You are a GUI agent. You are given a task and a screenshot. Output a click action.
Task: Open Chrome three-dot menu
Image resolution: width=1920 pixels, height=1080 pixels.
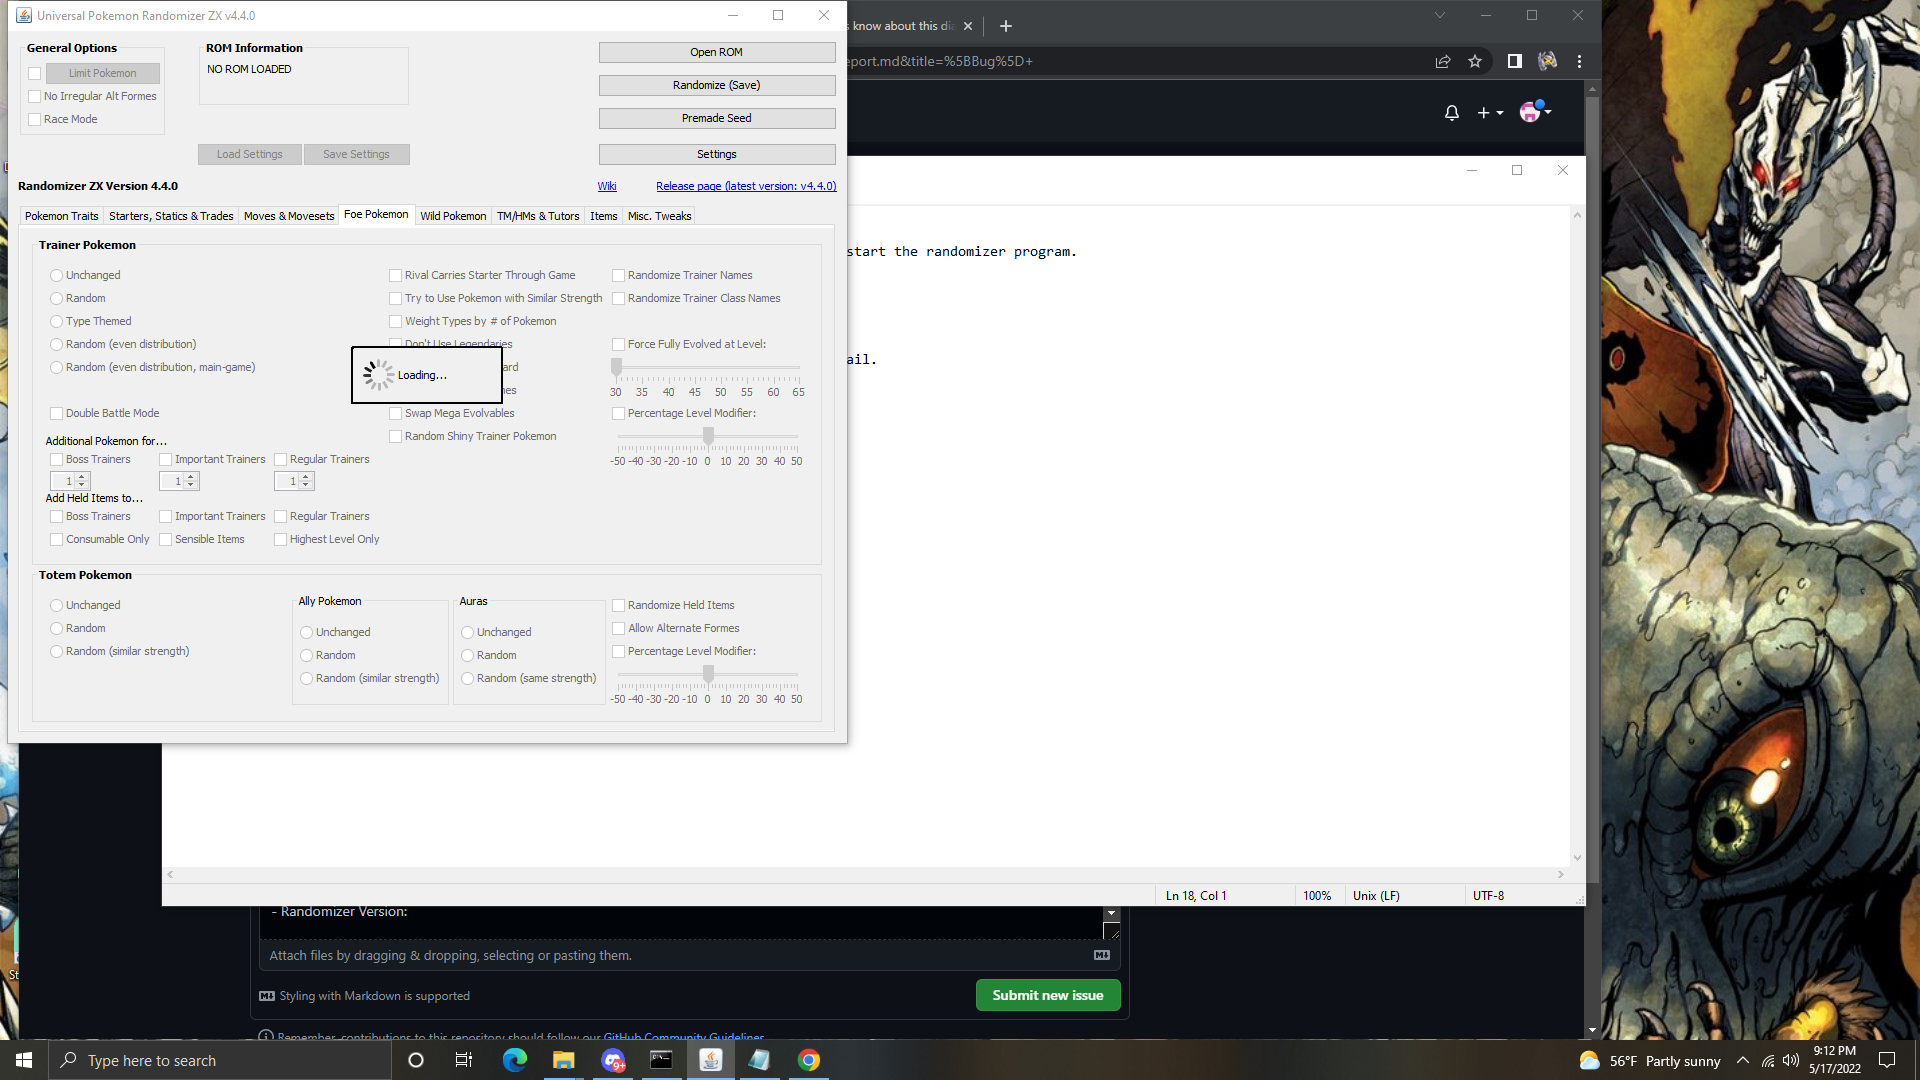1580,61
